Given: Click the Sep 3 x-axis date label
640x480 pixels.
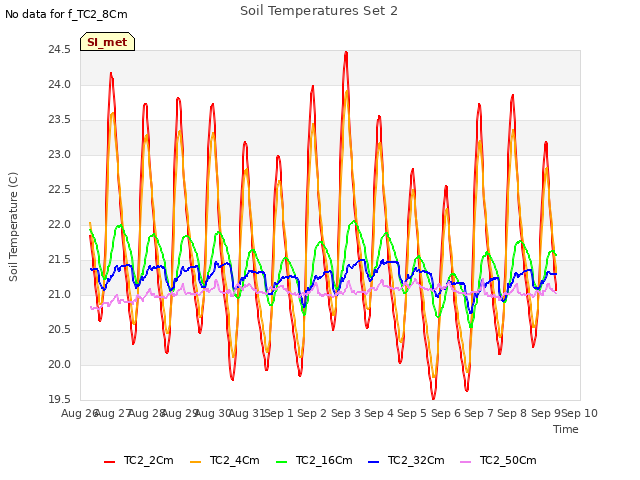Looking at the screenshot, I should [x=346, y=413].
